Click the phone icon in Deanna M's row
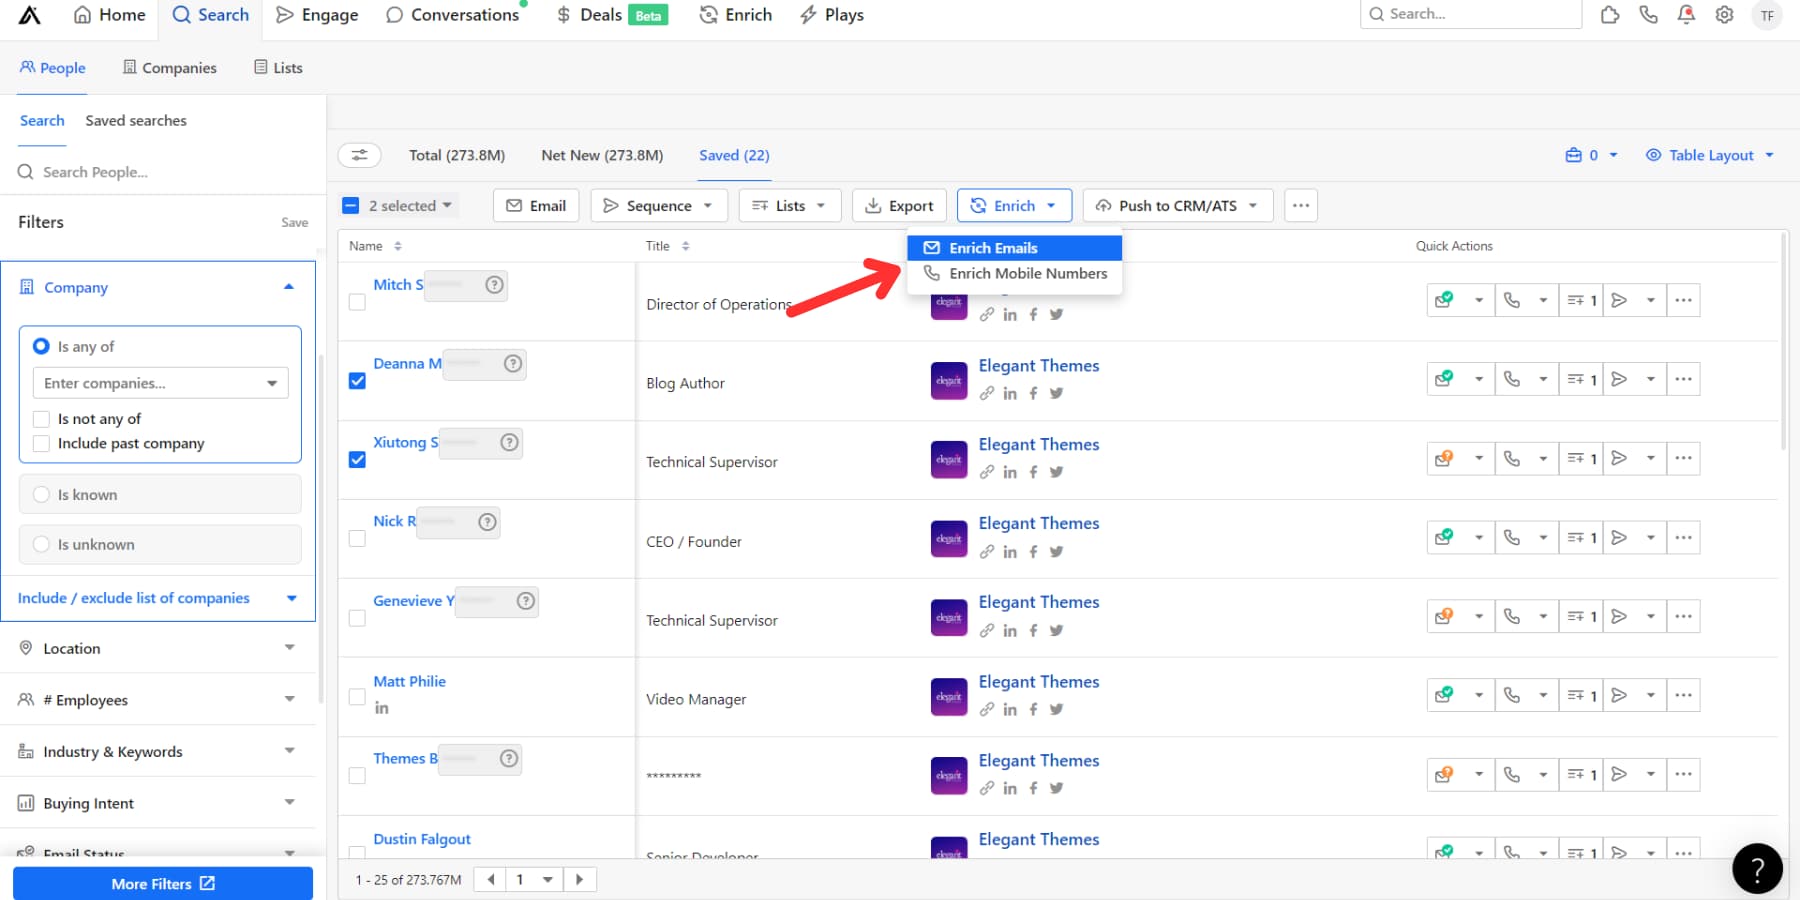1800x900 pixels. (1512, 380)
